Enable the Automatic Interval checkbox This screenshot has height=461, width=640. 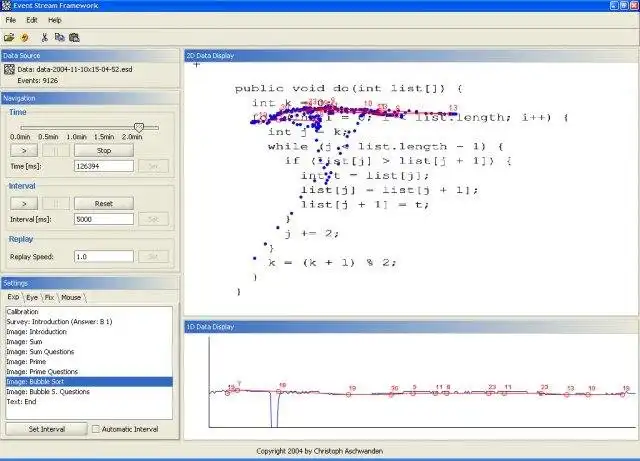pyautogui.click(x=96, y=429)
